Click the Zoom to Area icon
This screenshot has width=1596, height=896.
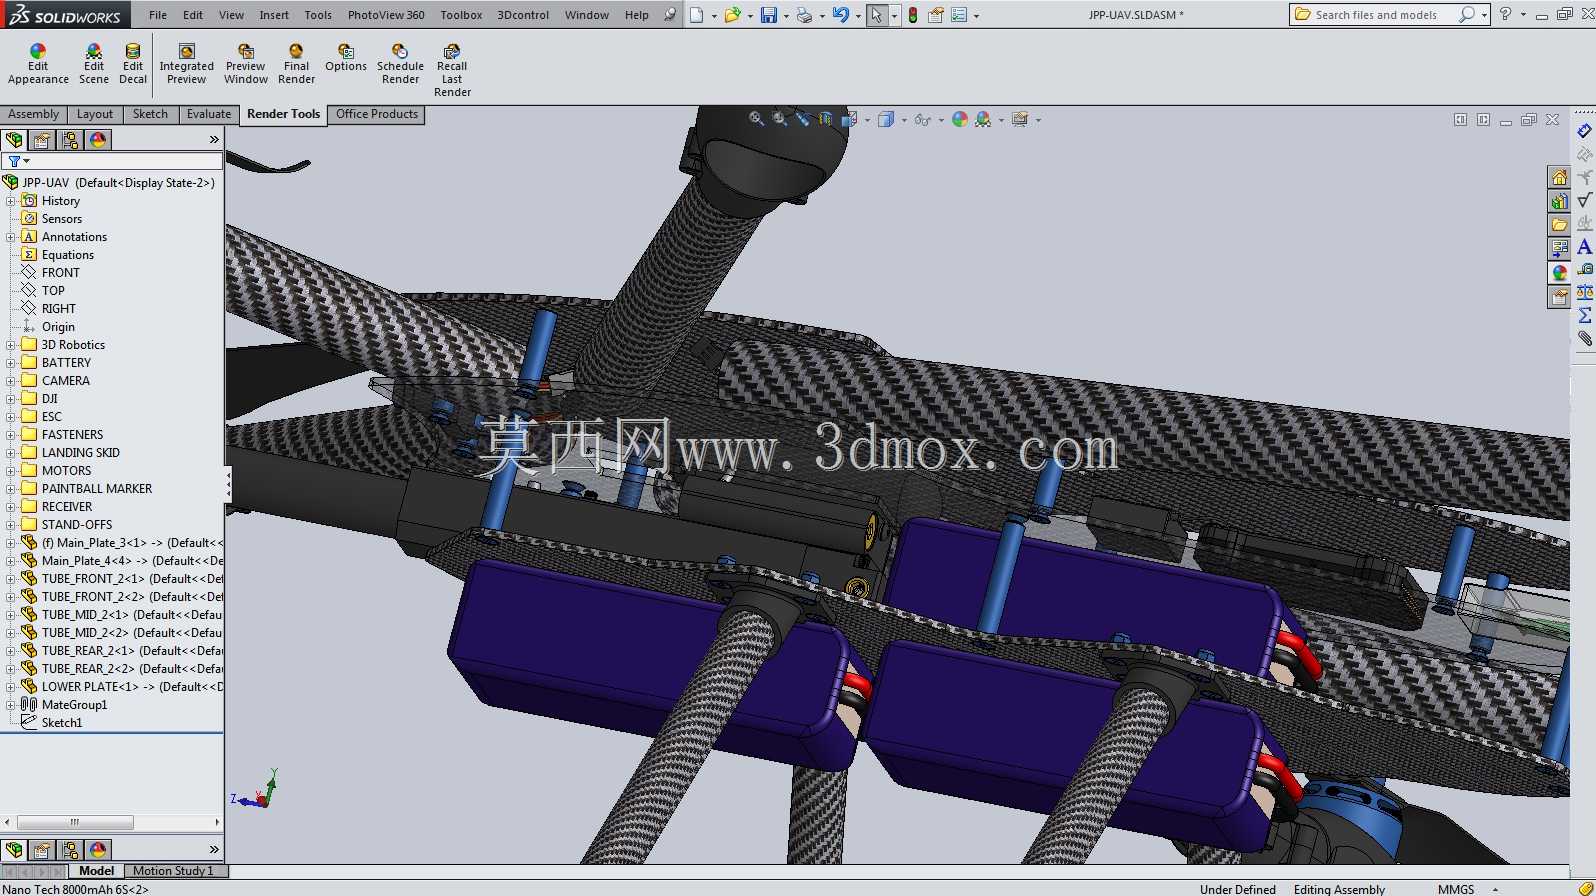(779, 119)
